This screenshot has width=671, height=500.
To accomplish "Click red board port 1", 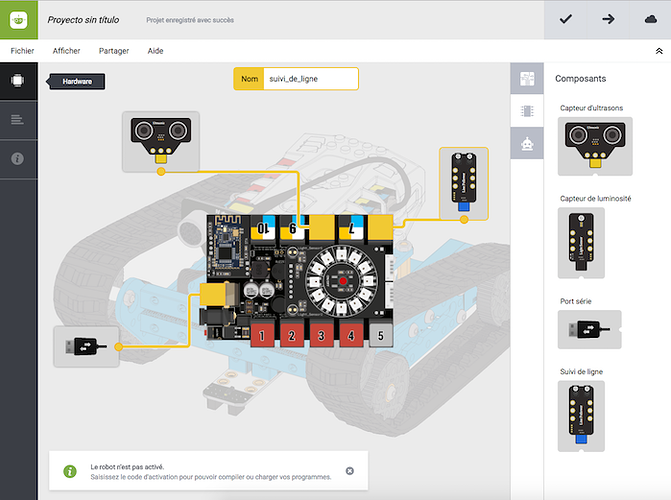I will [262, 335].
